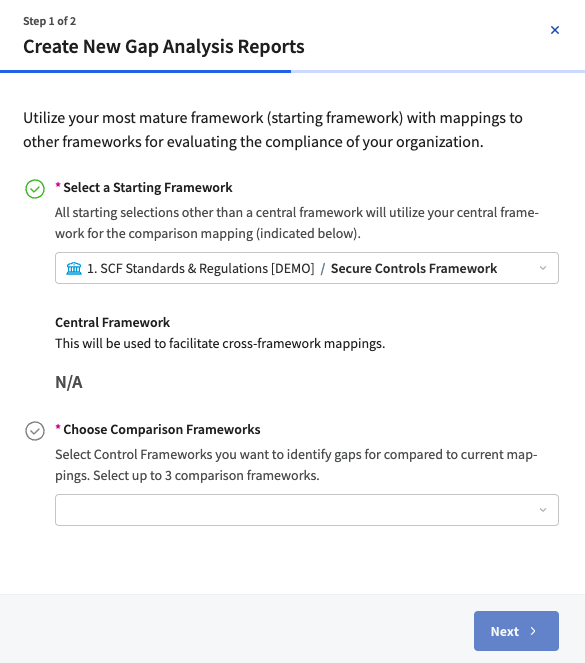Image resolution: width=585 pixels, height=663 pixels.
Task: Proceed with the Next button label
Action: coord(505,631)
